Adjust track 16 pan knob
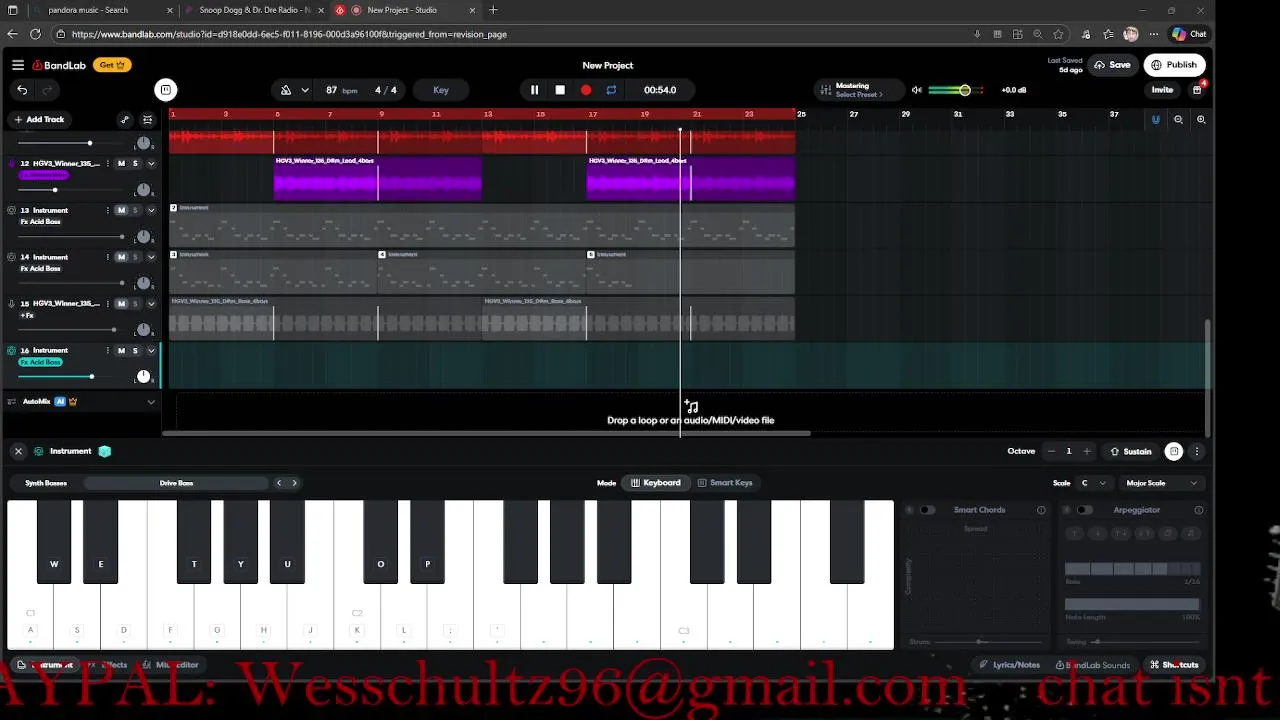 (143, 376)
